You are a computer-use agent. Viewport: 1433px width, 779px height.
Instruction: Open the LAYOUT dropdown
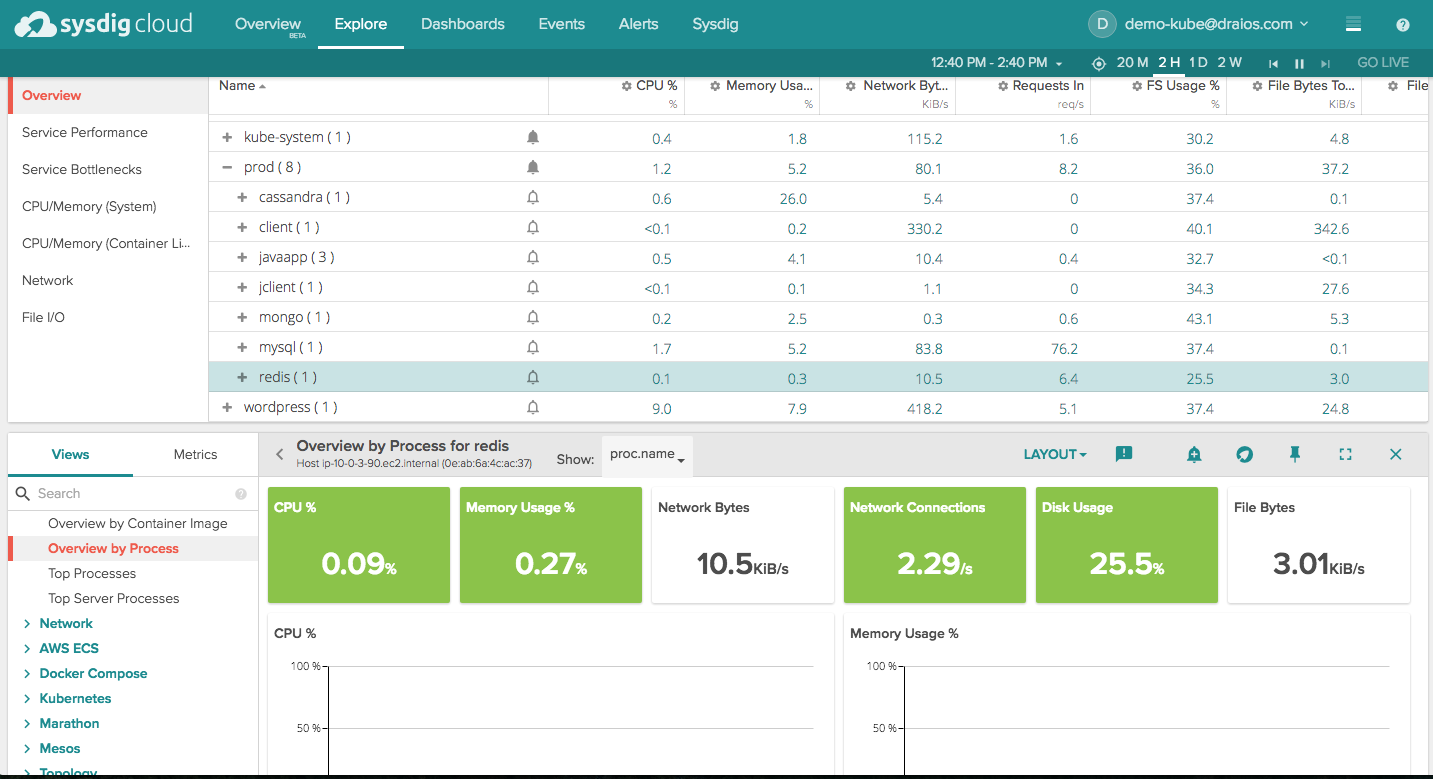(x=1055, y=454)
